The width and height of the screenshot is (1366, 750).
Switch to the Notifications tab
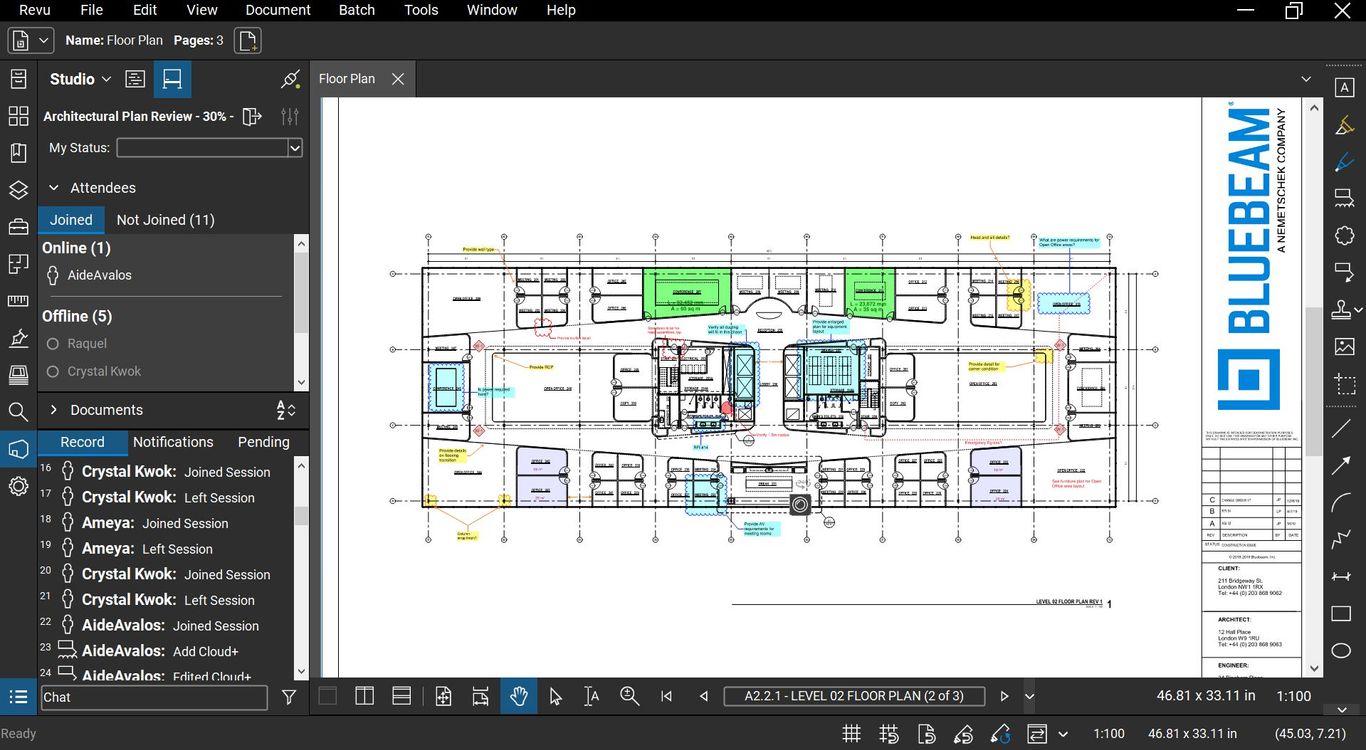173,441
